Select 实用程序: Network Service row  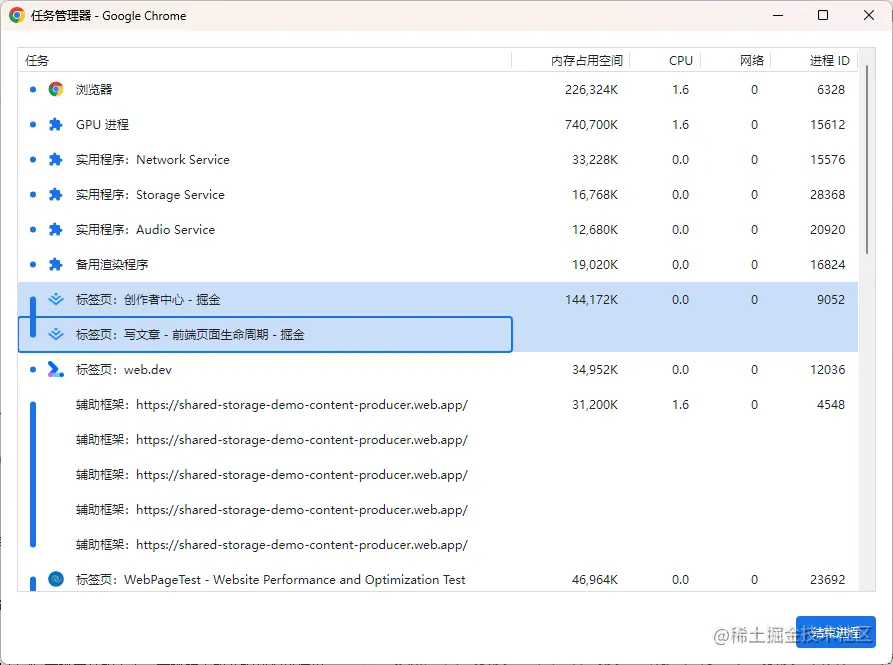[x=437, y=159]
